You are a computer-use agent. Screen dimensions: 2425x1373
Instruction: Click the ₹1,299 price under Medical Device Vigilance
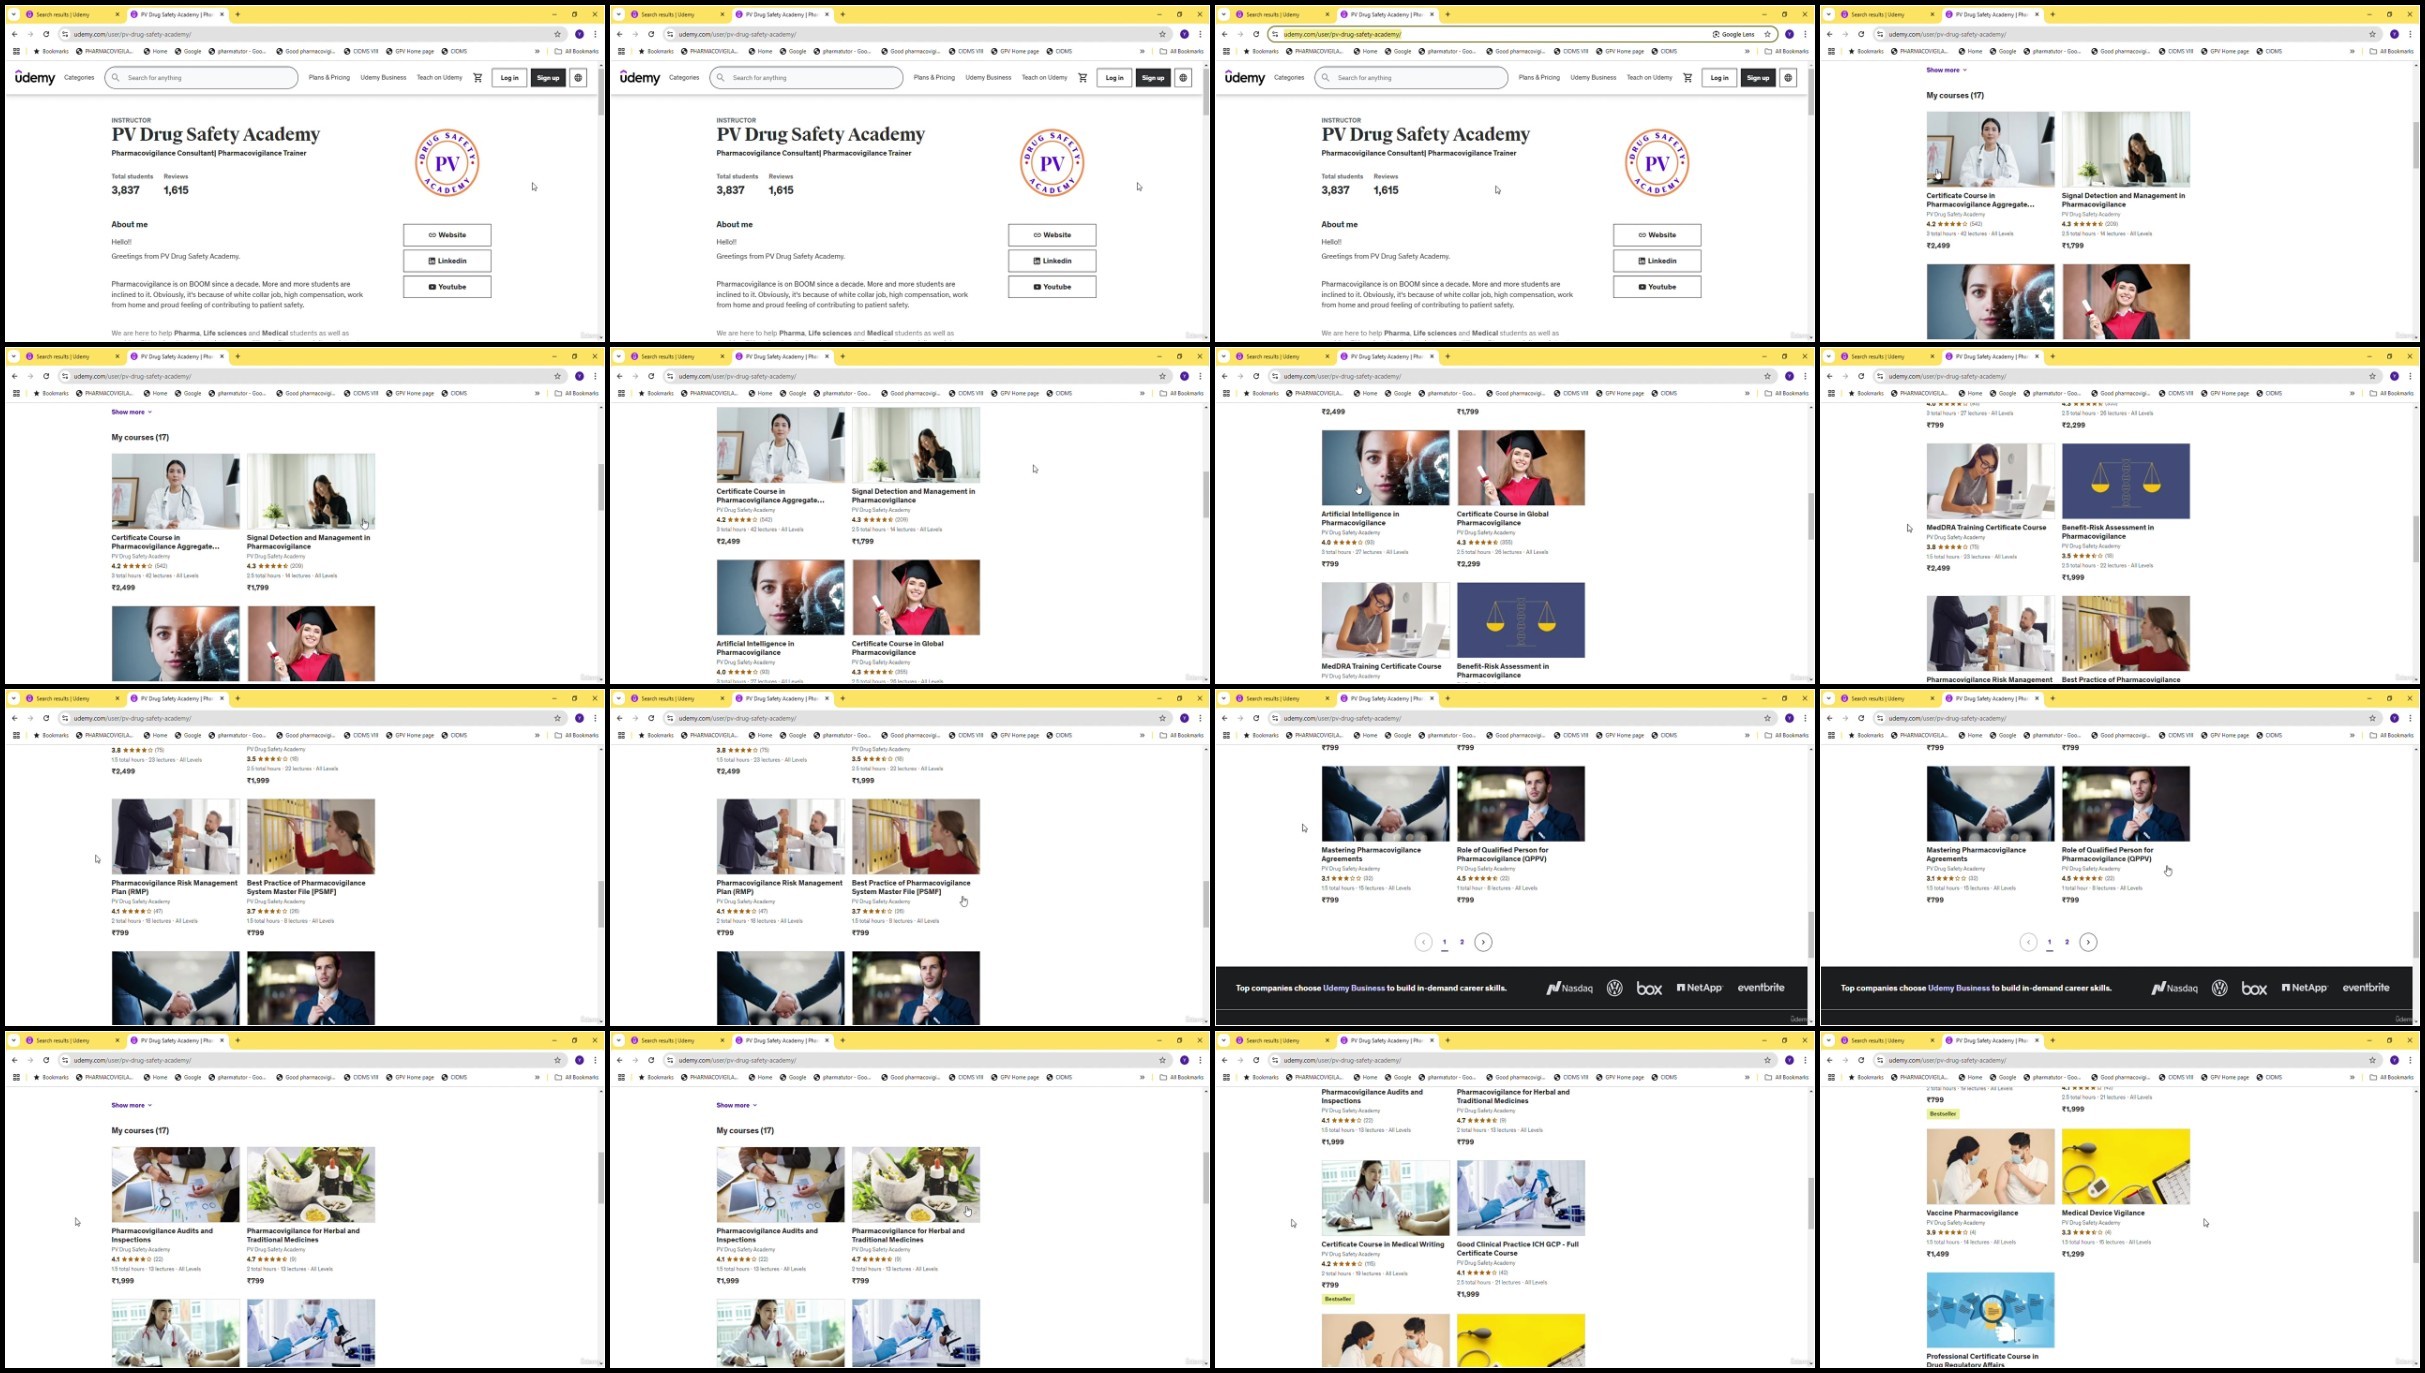point(2073,1254)
